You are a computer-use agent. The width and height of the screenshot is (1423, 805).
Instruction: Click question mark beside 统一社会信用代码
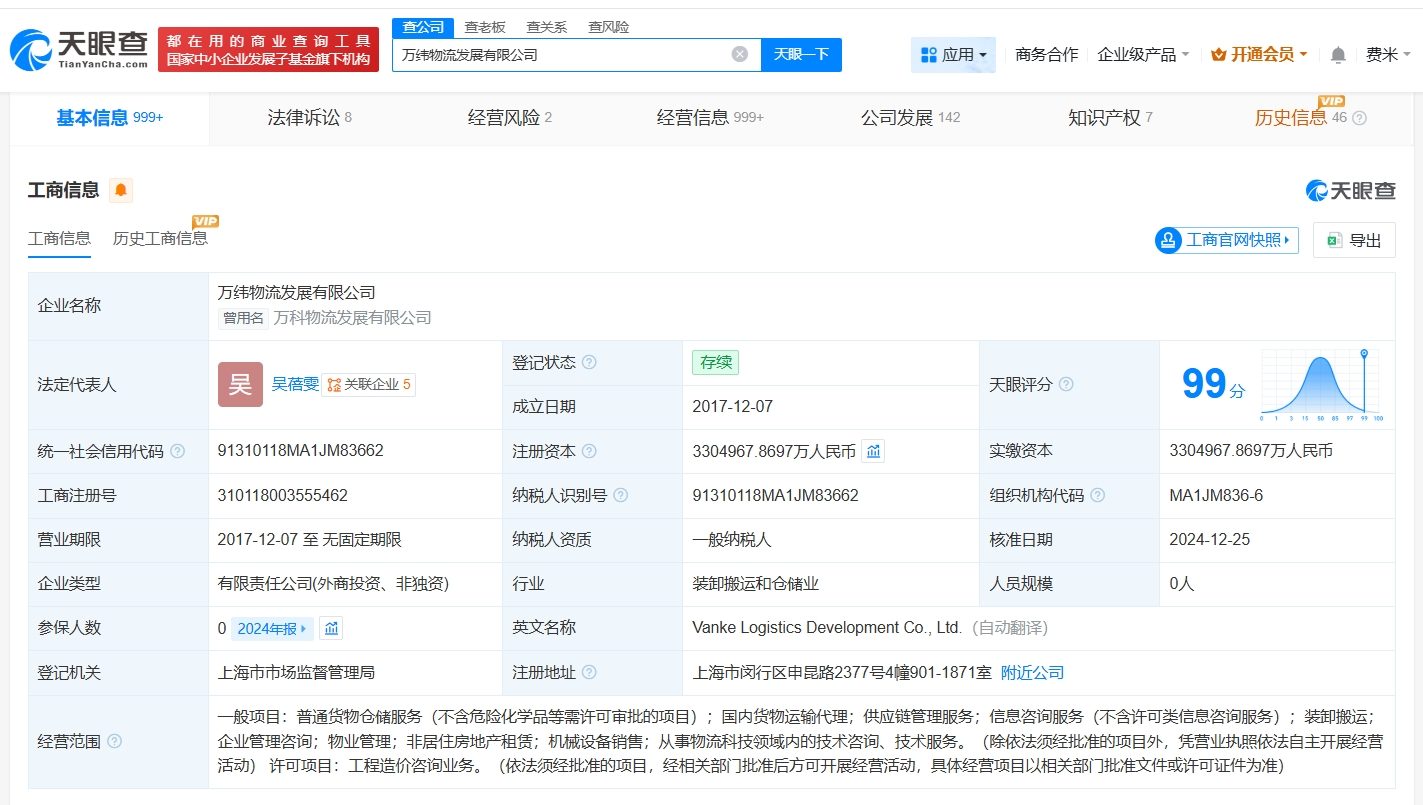176,451
